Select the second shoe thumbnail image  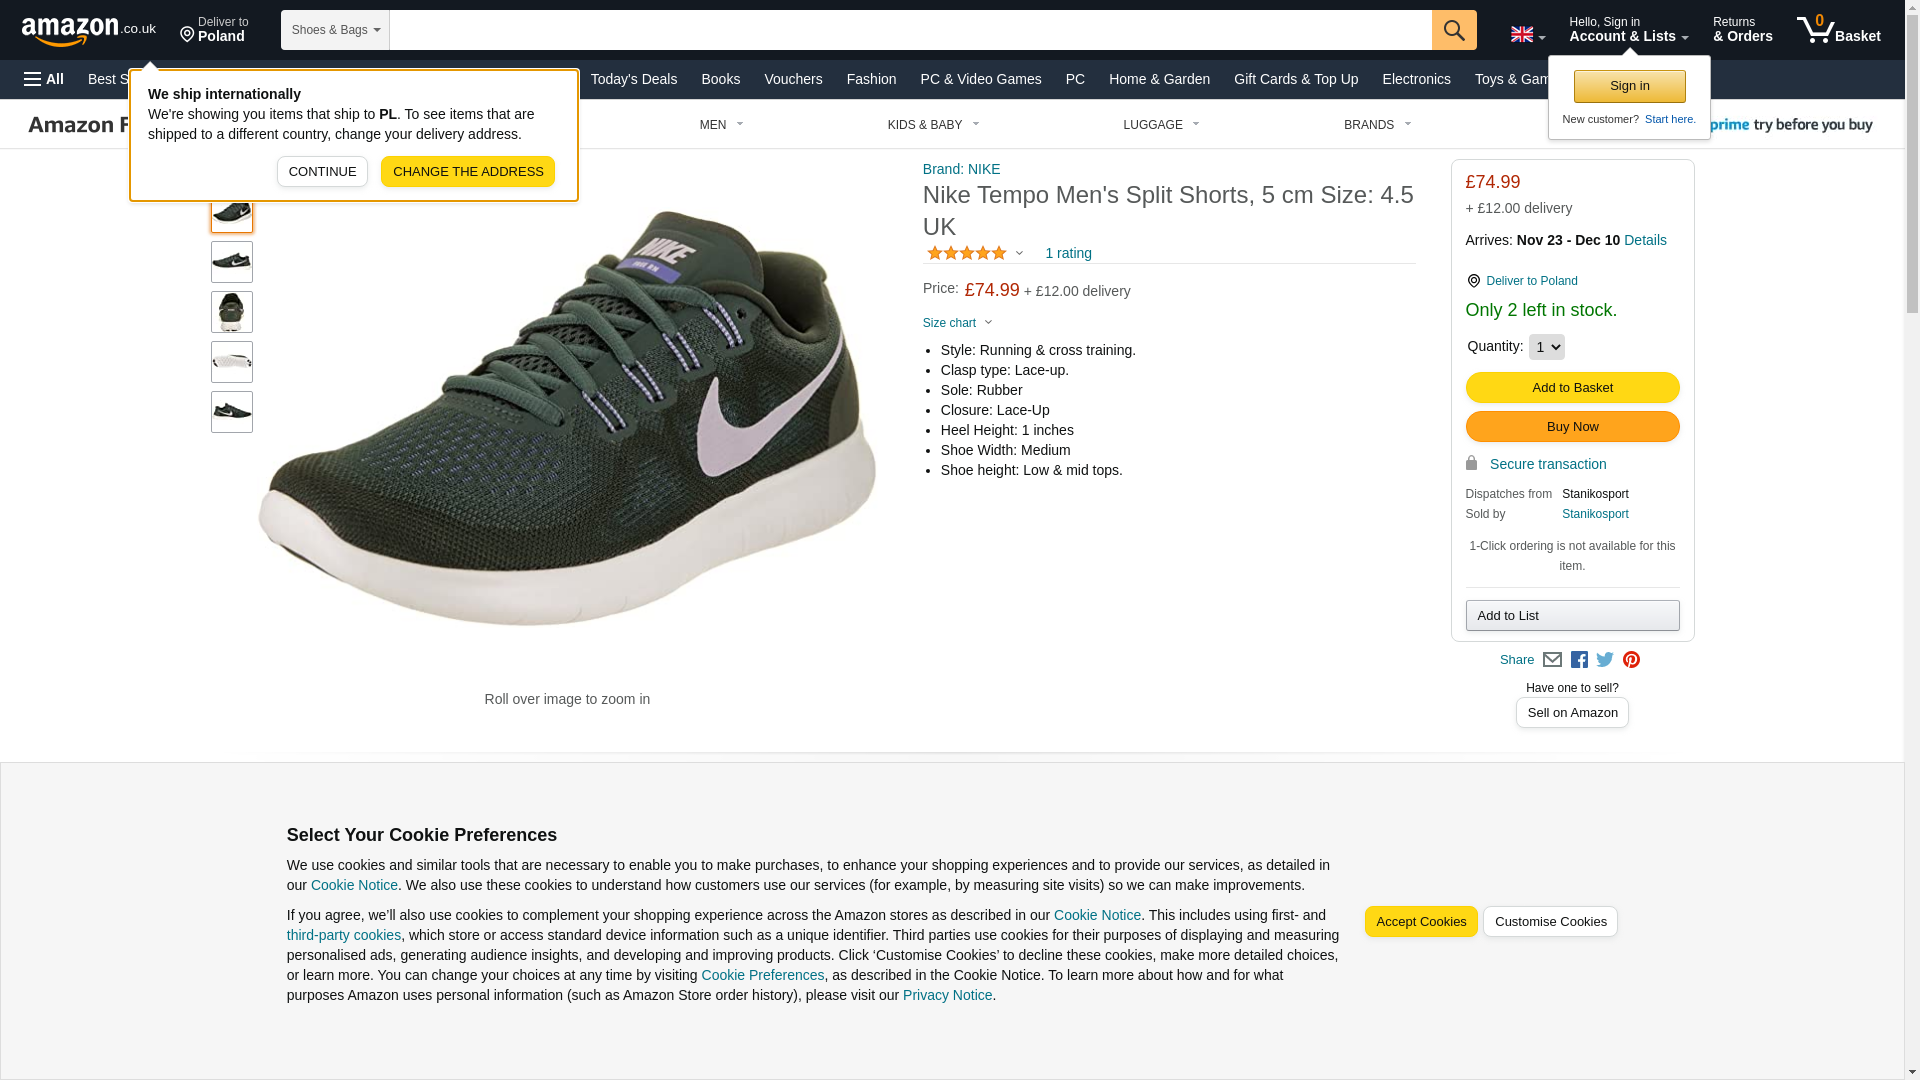pos(232,262)
